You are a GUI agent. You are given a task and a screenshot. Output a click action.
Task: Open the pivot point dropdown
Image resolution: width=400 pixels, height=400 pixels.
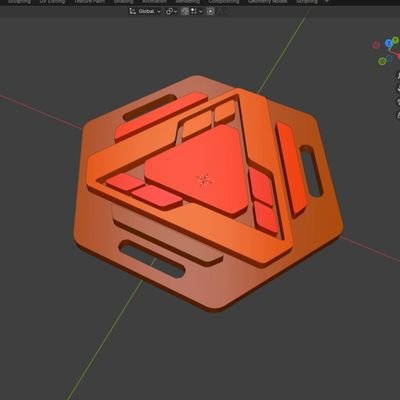[x=171, y=11]
